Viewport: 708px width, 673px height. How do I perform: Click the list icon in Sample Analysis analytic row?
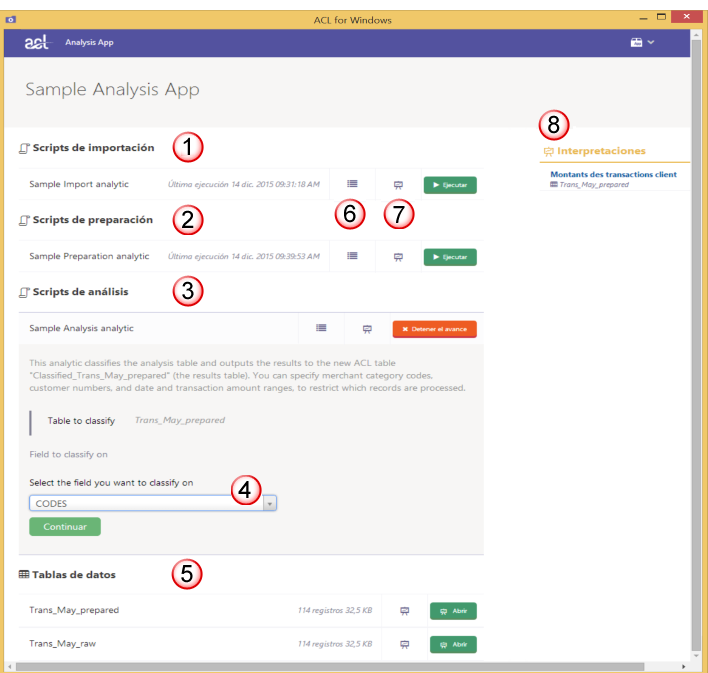321,328
